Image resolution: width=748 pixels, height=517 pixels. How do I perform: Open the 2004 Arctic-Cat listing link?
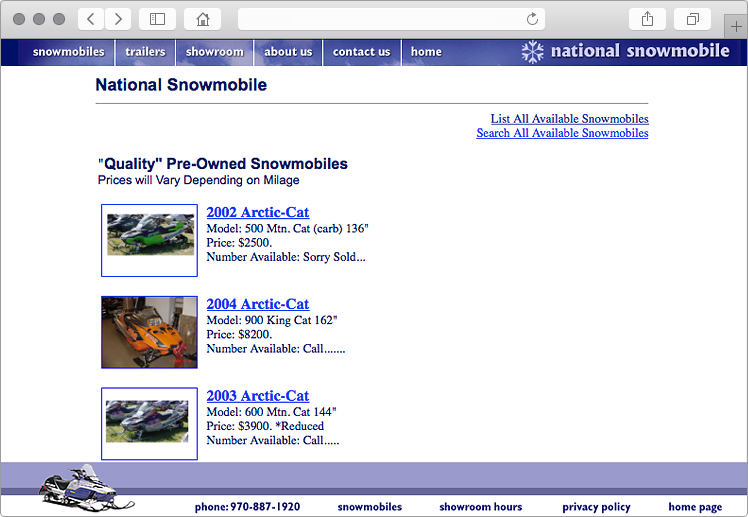click(258, 304)
